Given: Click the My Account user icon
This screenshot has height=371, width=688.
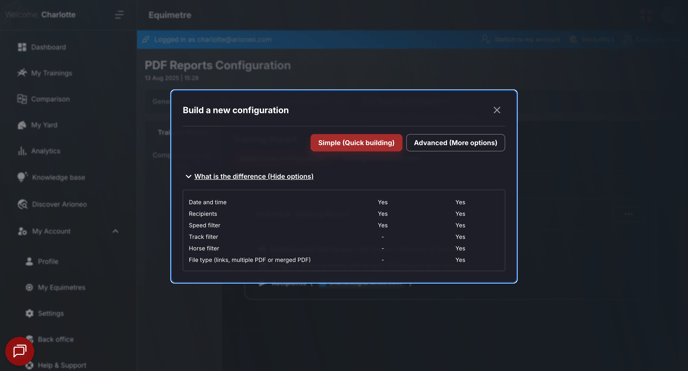Looking at the screenshot, I should (22, 231).
